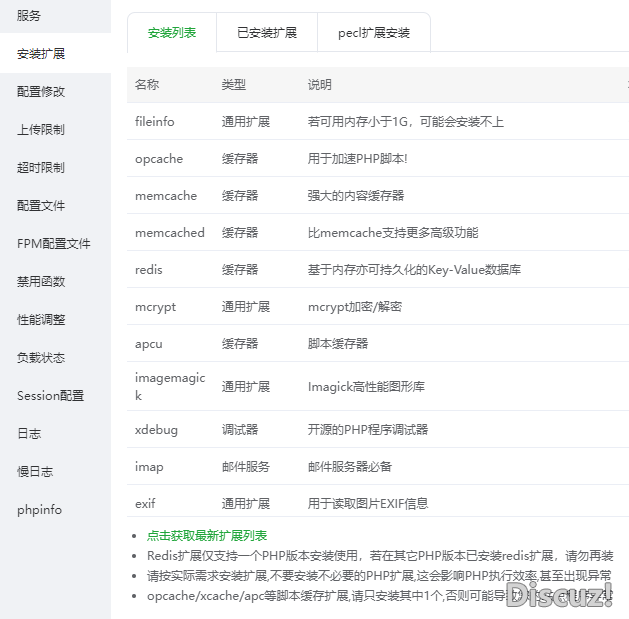Open Session配置 in the left menu
Image resolution: width=629 pixels, height=619 pixels.
coord(51,396)
